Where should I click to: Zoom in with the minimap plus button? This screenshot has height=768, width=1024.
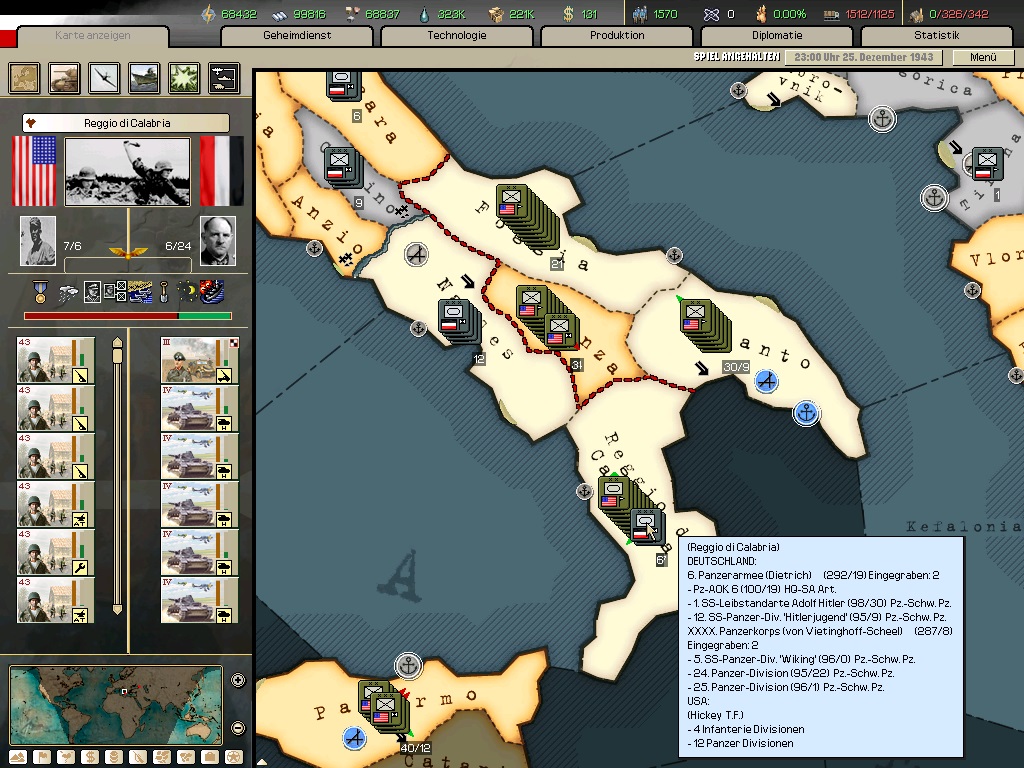(x=238, y=680)
